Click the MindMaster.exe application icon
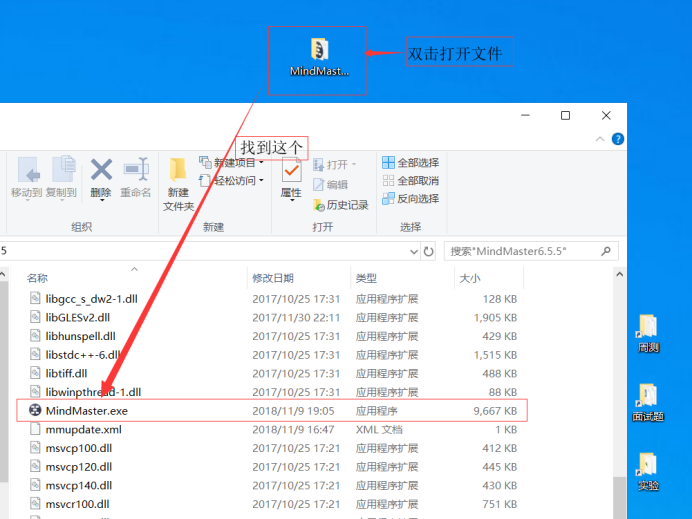The image size is (692, 519). click(x=35, y=410)
